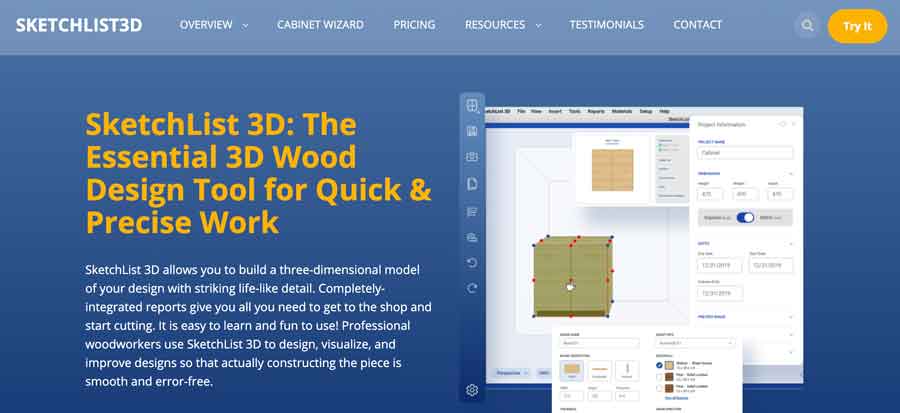Select the horizontal board orientation thumbnail
This screenshot has width=900, height=413.
(x=599, y=371)
